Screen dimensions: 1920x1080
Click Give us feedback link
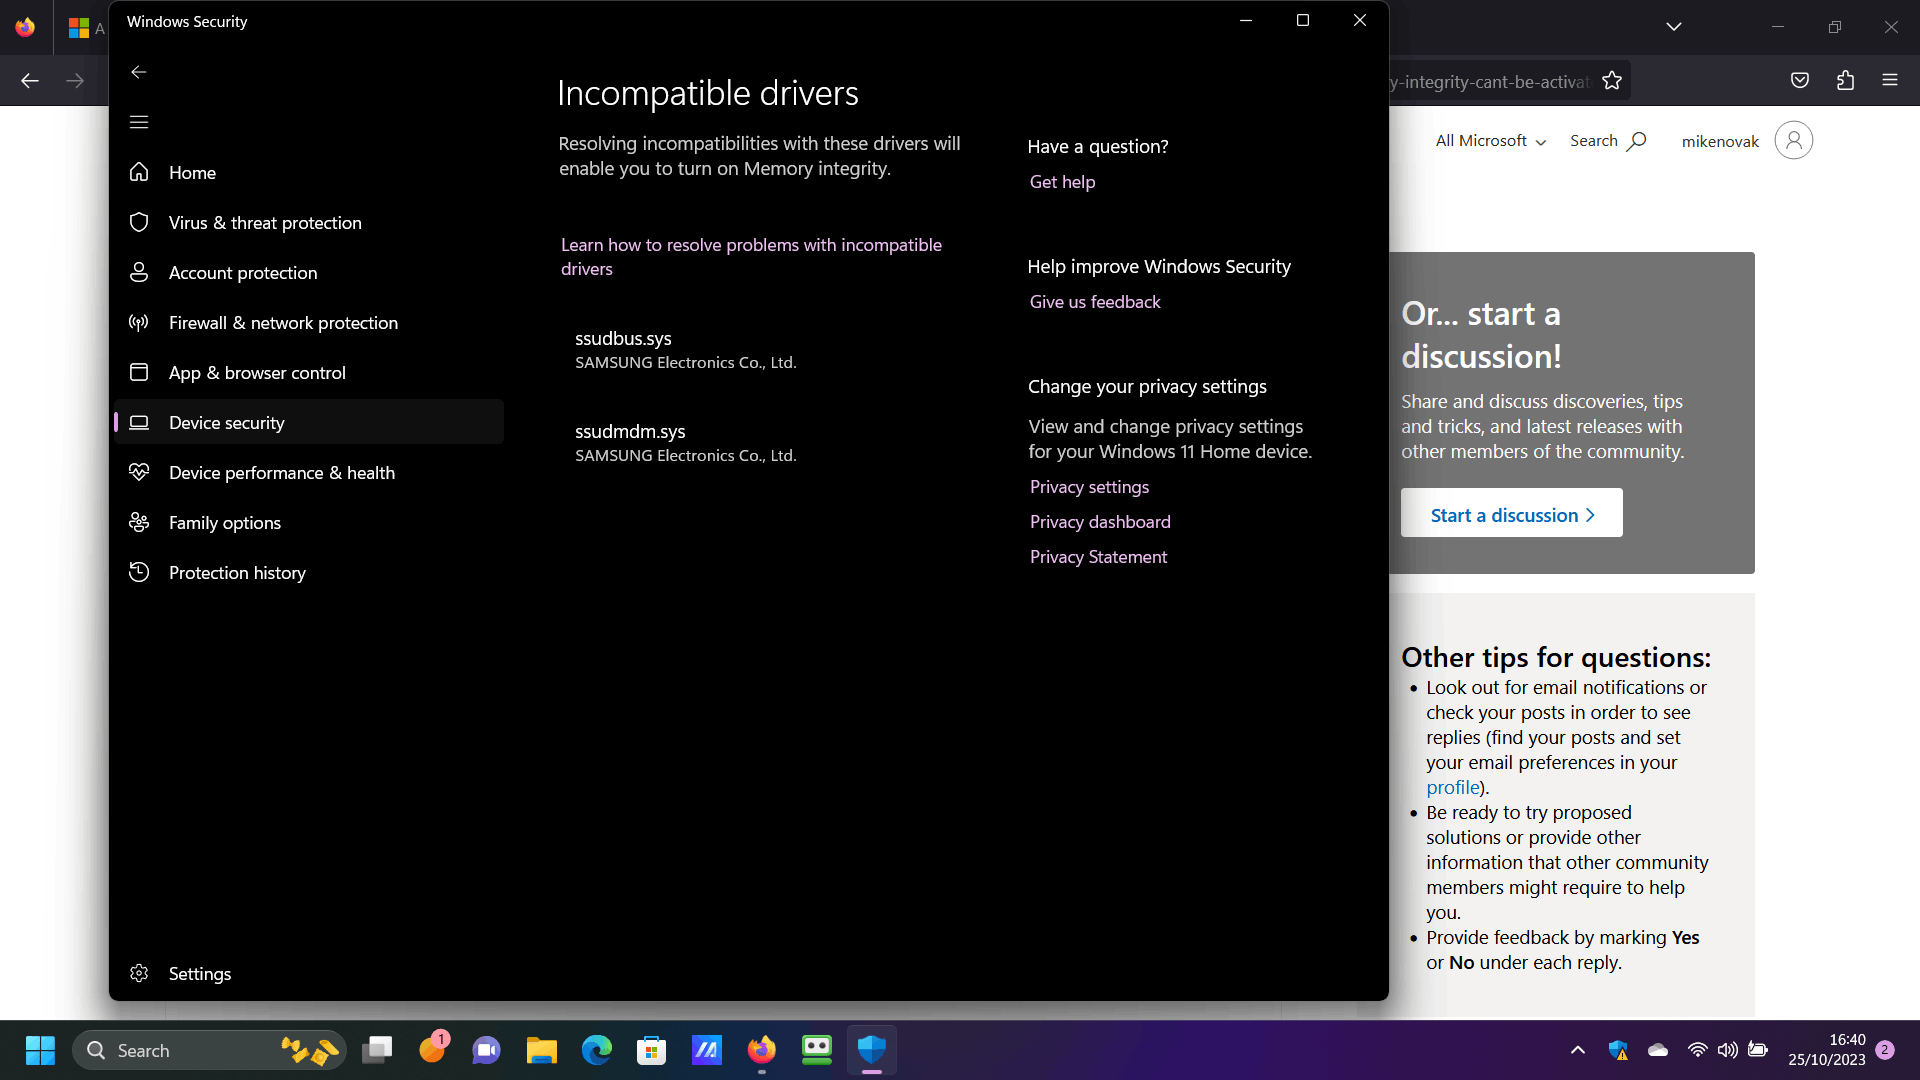(x=1095, y=302)
